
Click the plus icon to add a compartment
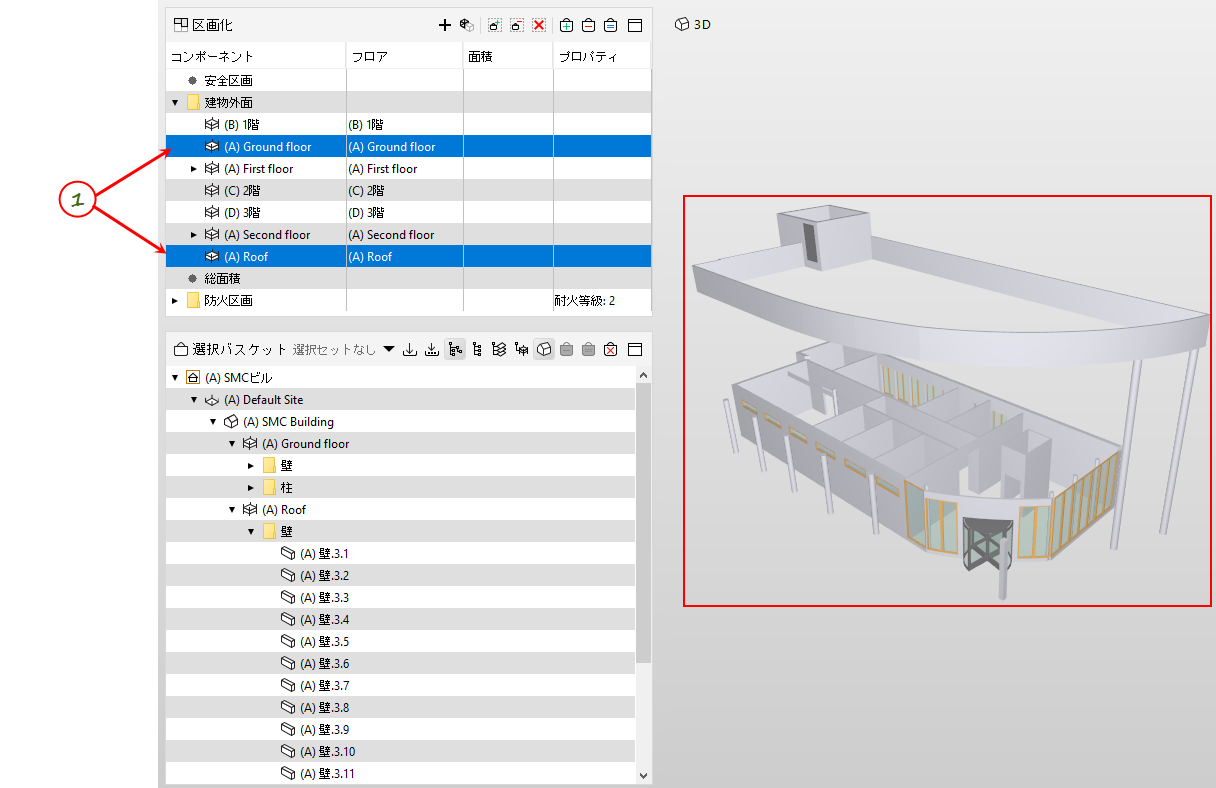click(445, 25)
